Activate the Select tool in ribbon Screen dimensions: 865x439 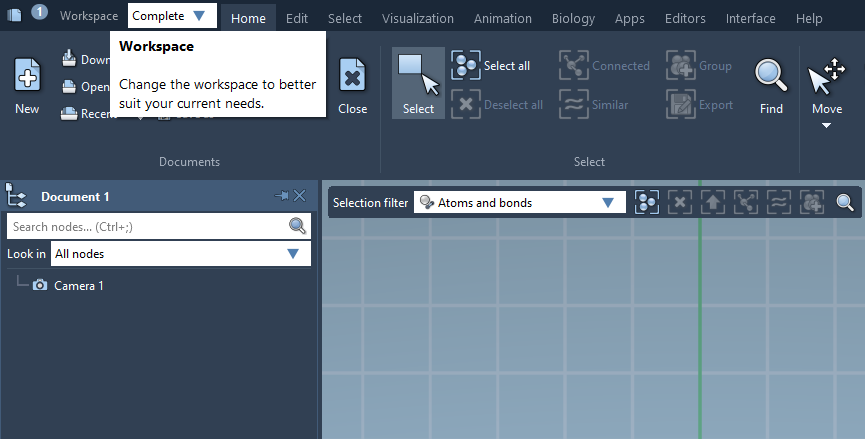tap(418, 83)
